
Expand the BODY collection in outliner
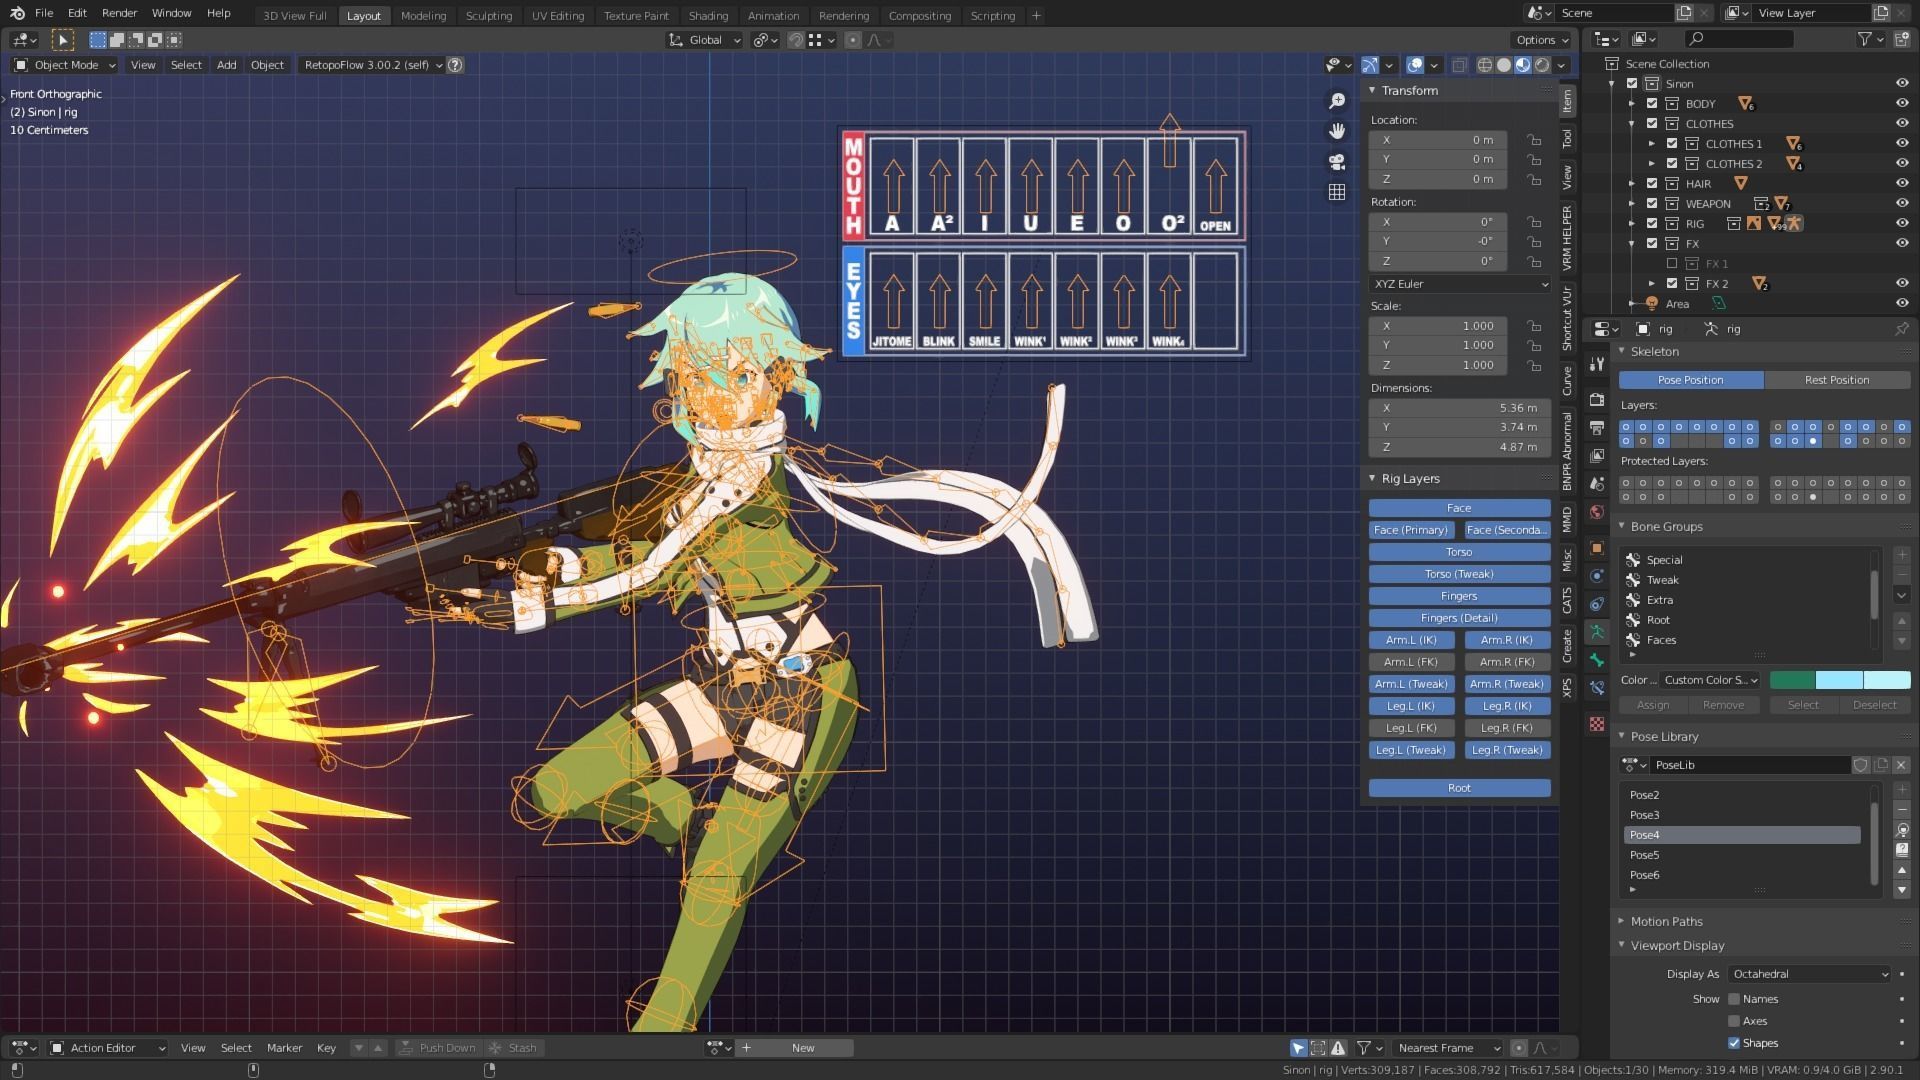click(1632, 104)
